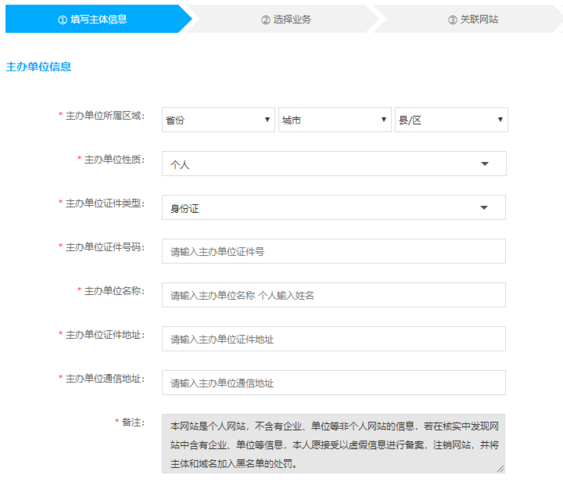This screenshot has width=563, height=500.
Task: Click the 主办单位所属区域 label
Action: (x=105, y=116)
